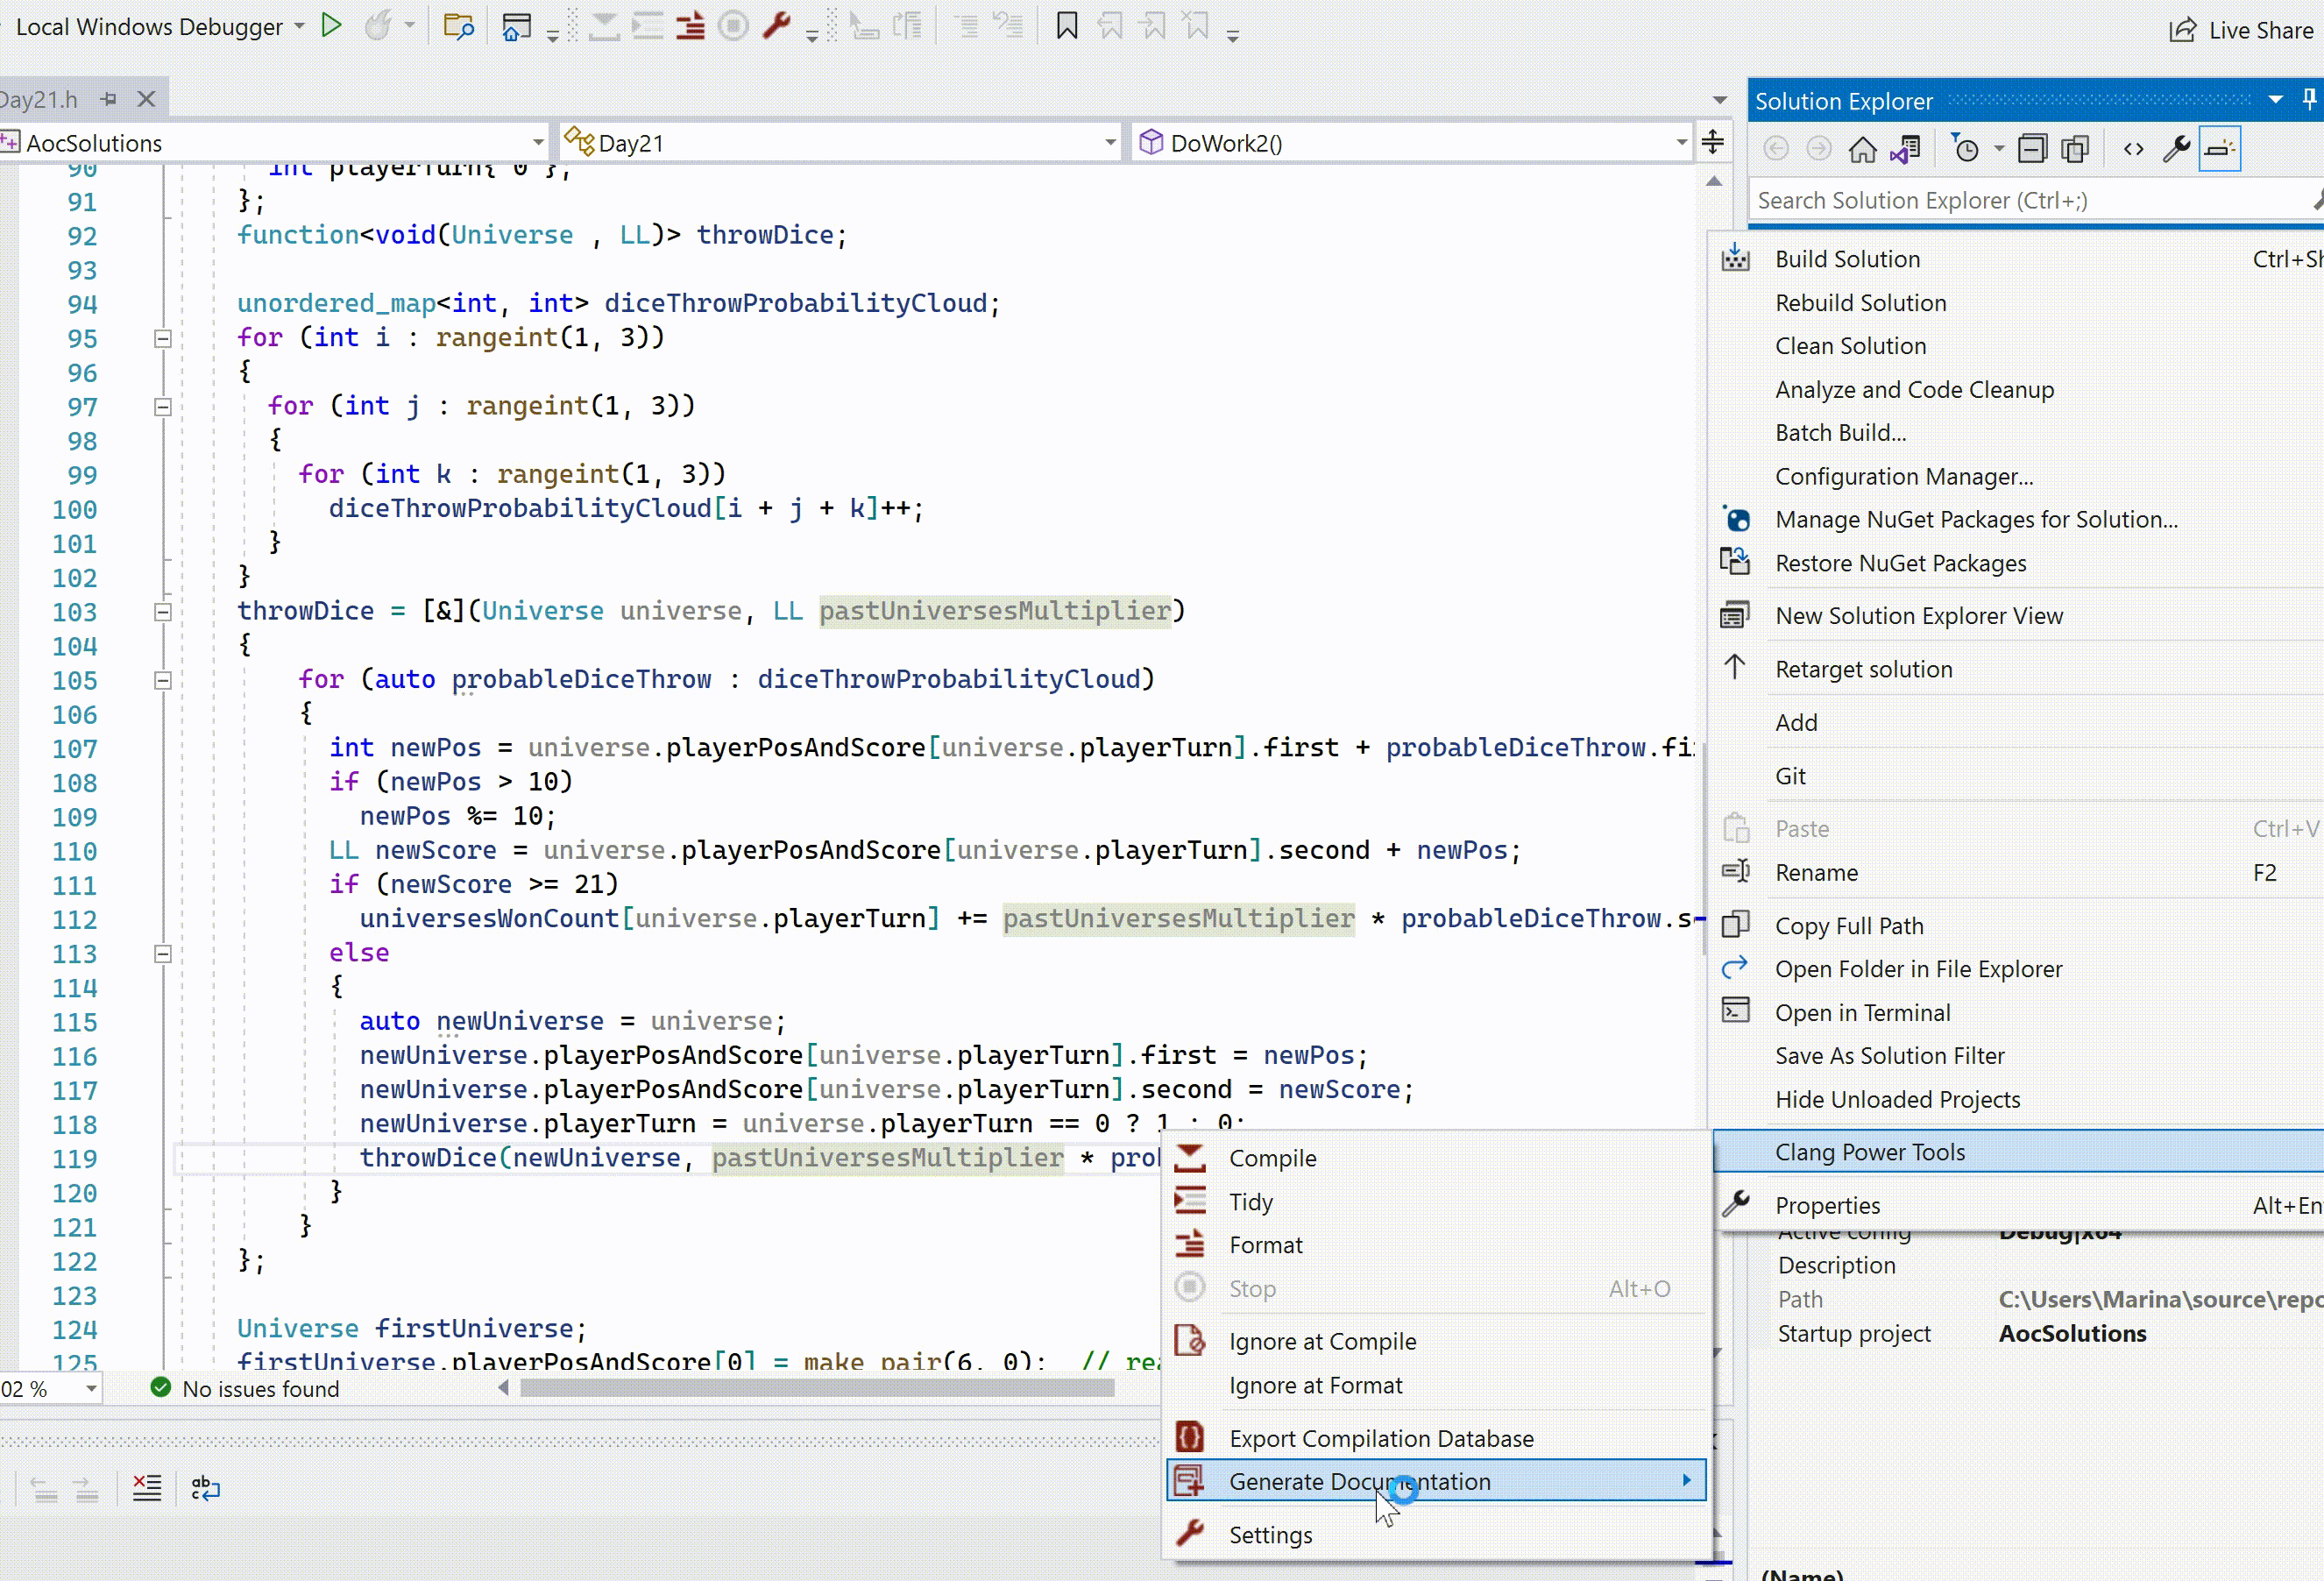2324x1581 pixels.
Task: Pin the Day21.h document tab
Action: [108, 98]
